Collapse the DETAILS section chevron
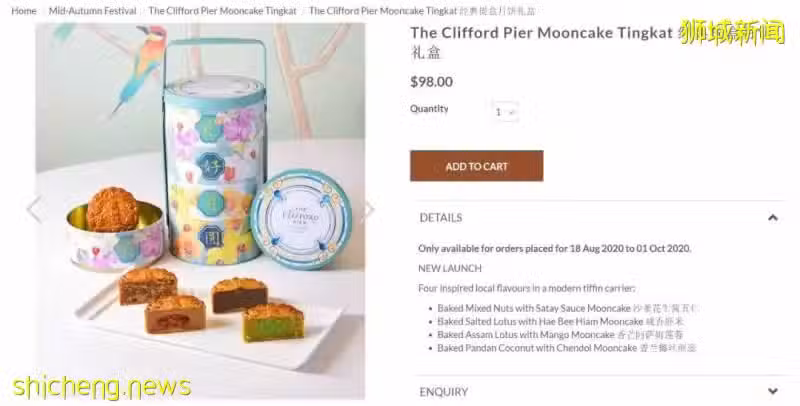This screenshot has width=800, height=406. tap(772, 218)
